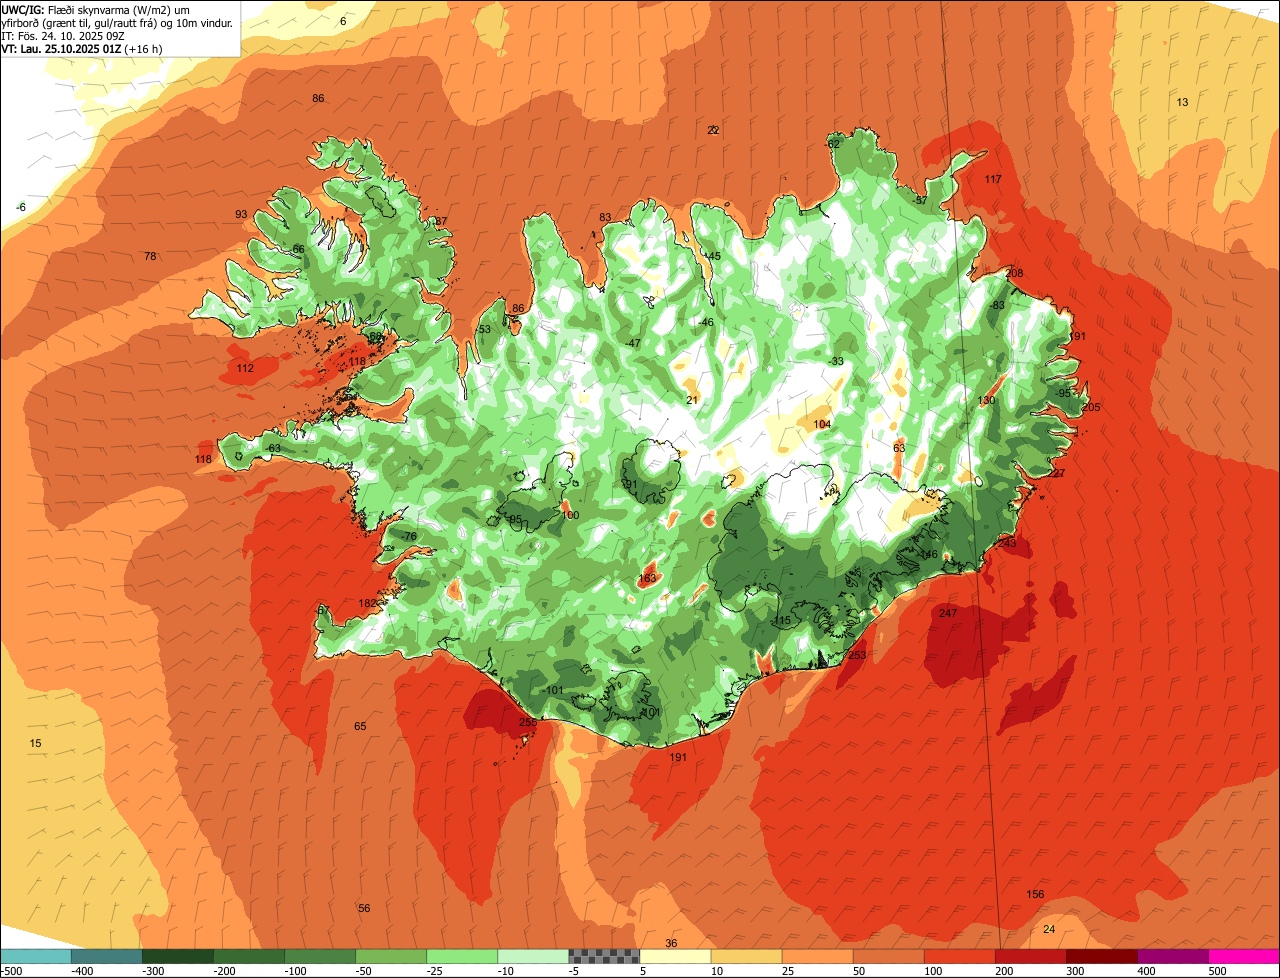
Task: Click the flux value 87 in the Westfjords
Action: coord(441,221)
